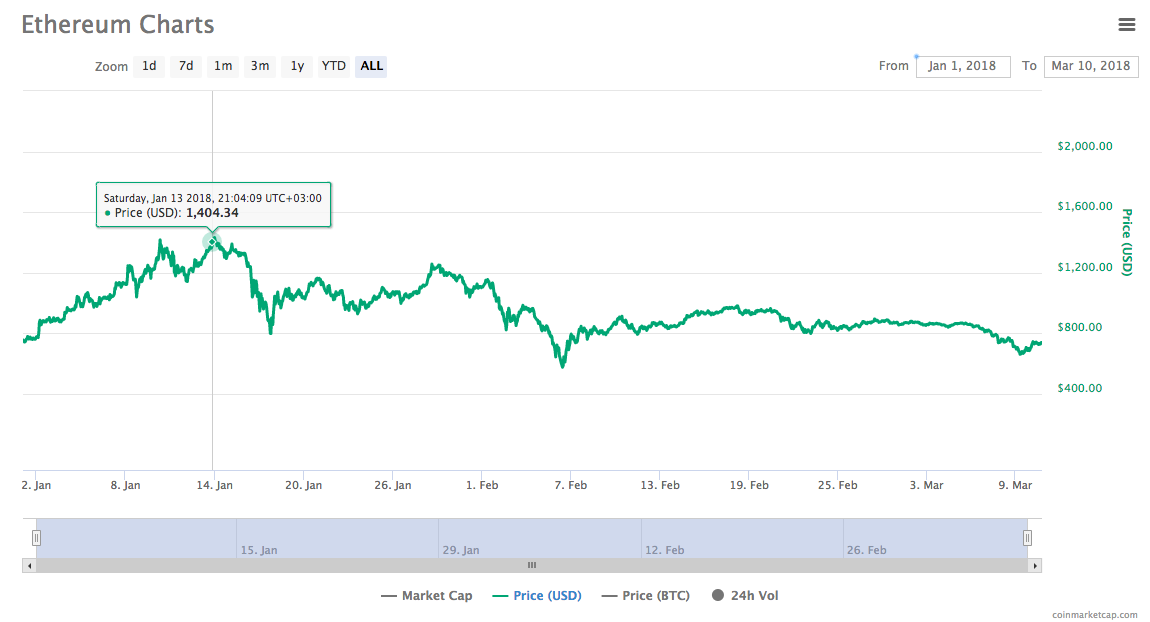Click the 24h Vol legend circle

717,595
